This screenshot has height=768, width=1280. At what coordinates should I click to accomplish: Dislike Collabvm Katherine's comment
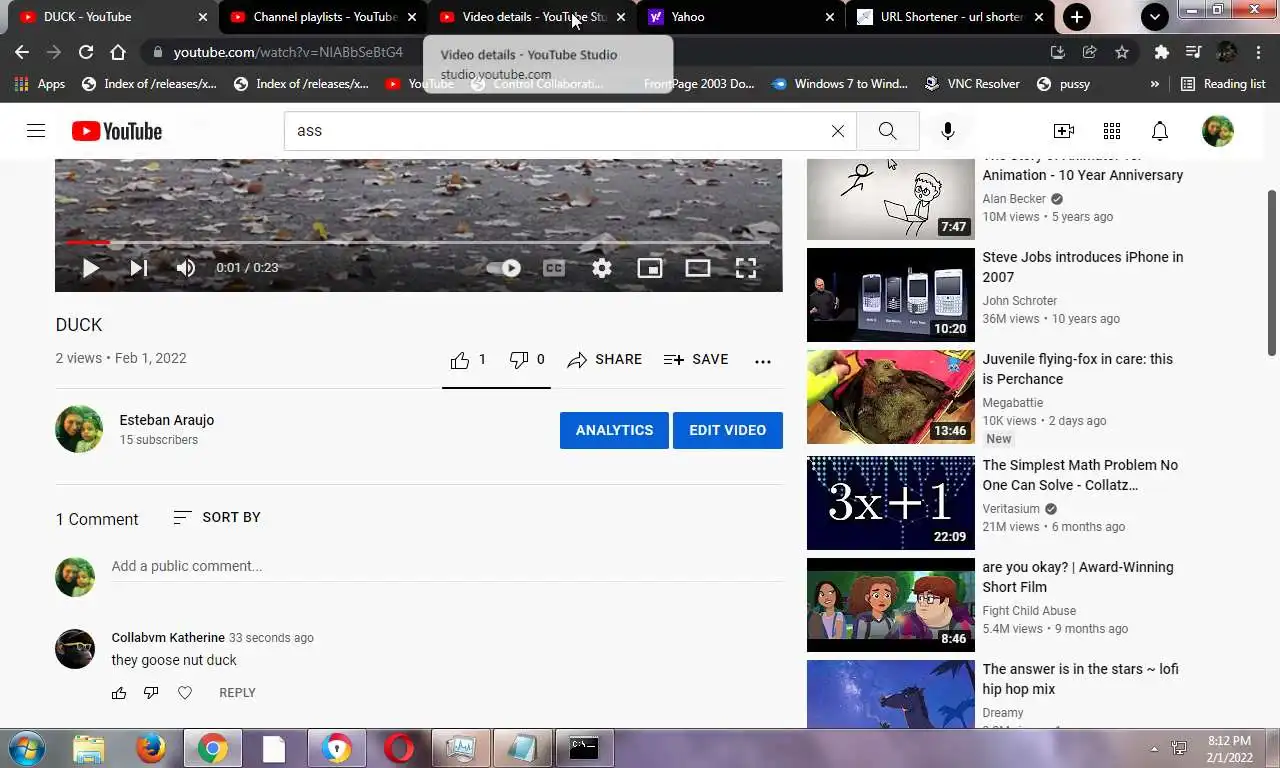tap(151, 693)
